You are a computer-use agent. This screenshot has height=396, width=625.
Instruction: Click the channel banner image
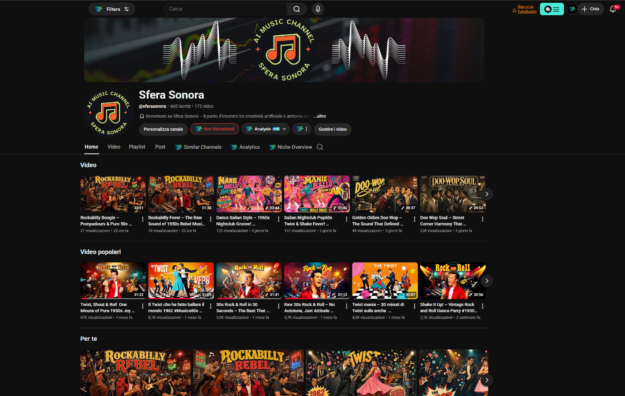(x=284, y=50)
